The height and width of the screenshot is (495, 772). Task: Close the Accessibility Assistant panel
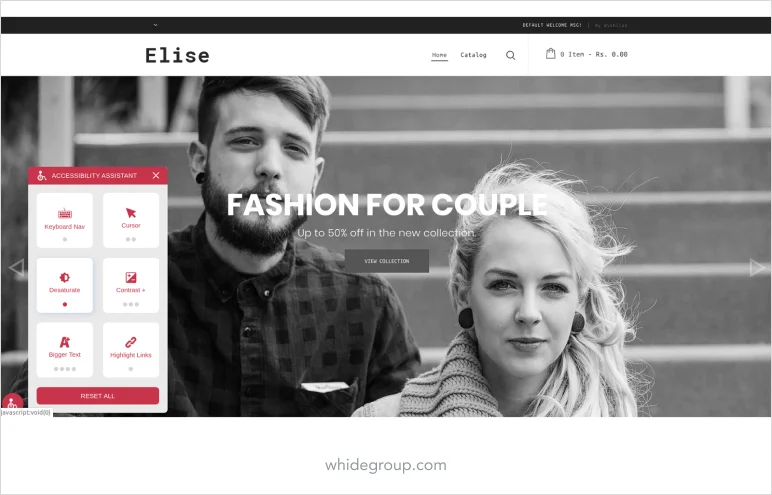point(156,175)
